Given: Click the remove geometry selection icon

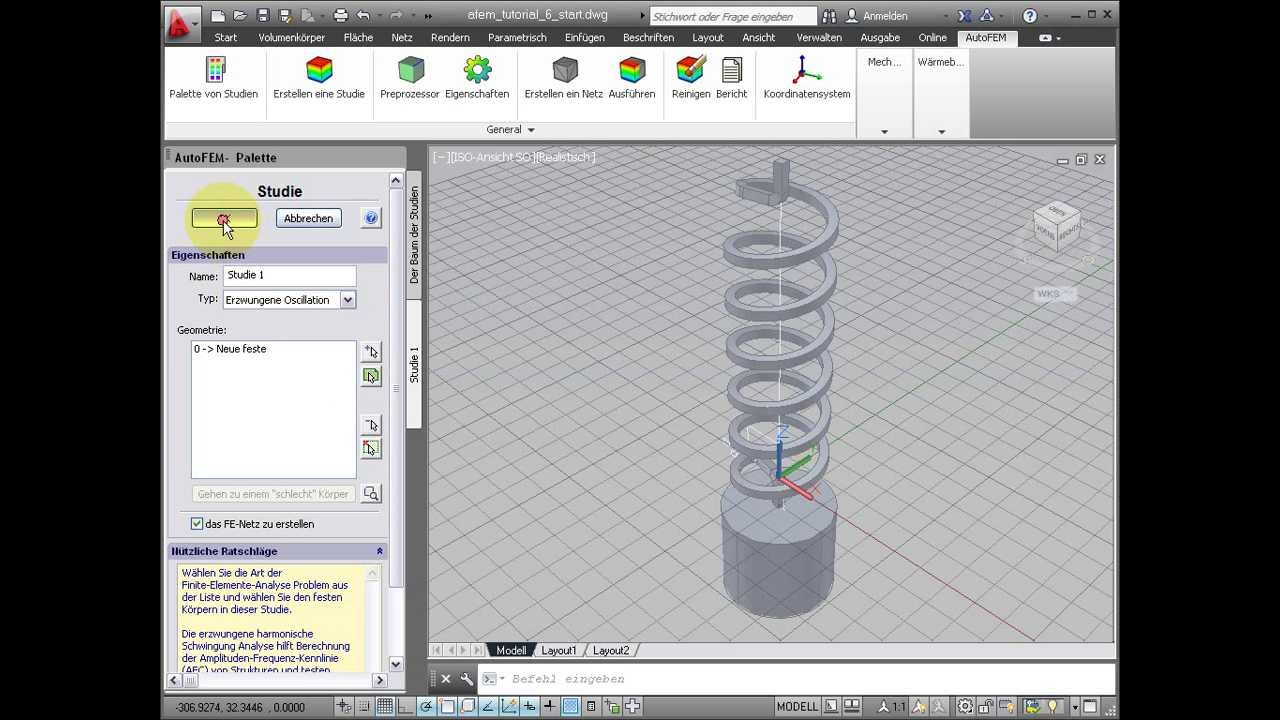Looking at the screenshot, I should point(371,425).
